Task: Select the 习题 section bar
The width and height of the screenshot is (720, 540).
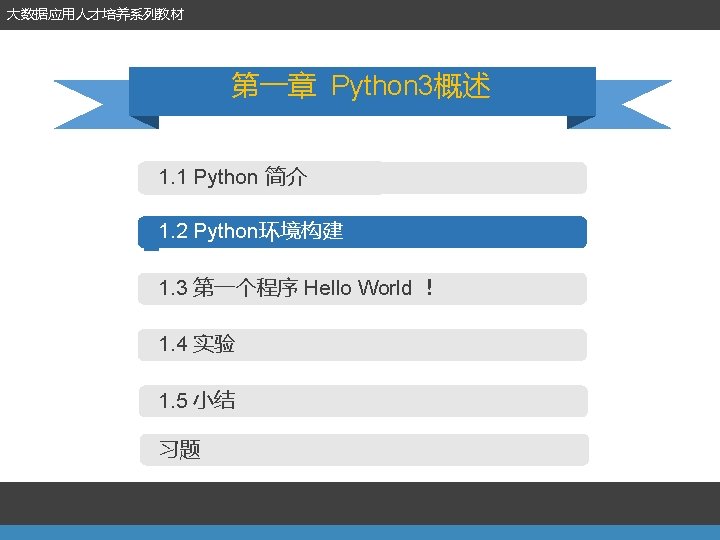Action: coord(364,450)
